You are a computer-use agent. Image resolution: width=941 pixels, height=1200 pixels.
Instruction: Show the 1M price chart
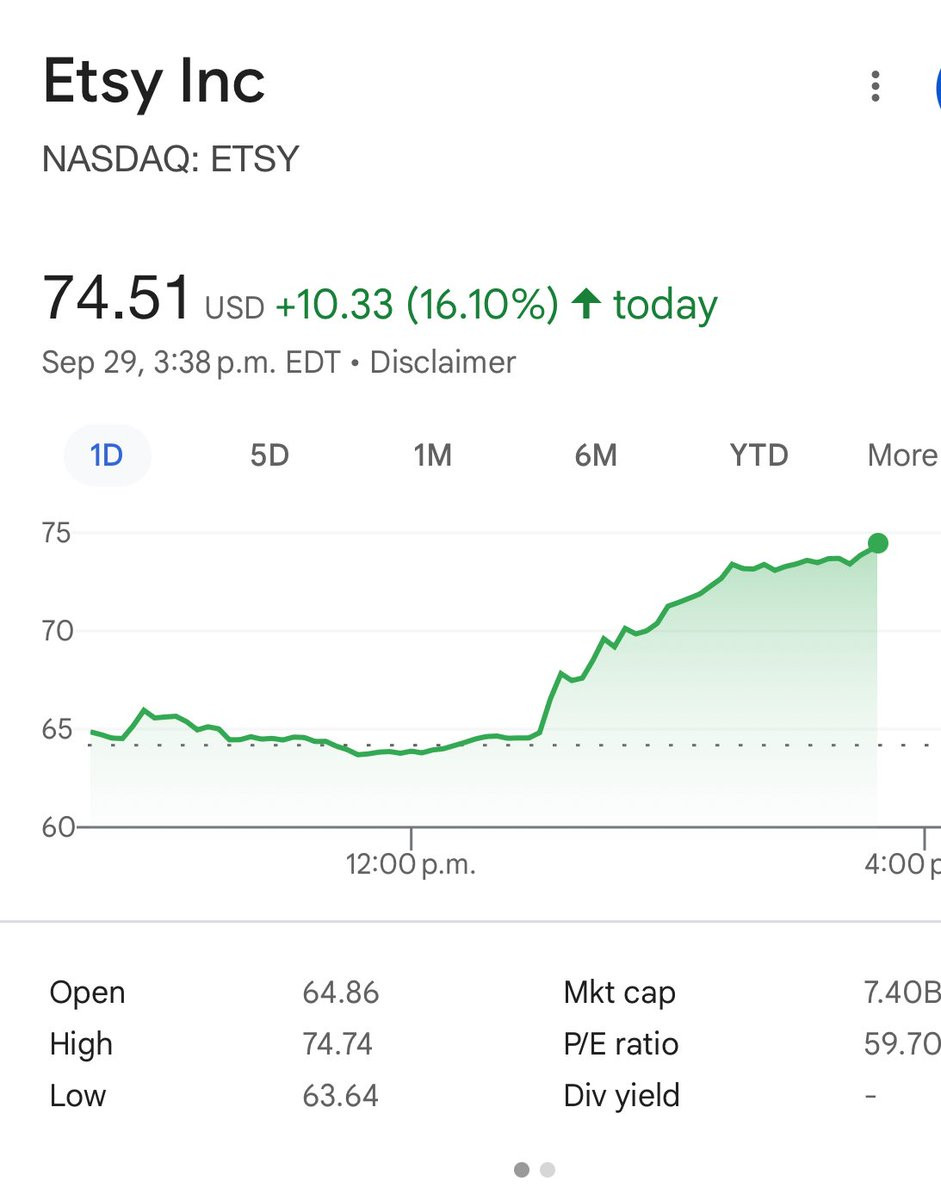coord(432,456)
